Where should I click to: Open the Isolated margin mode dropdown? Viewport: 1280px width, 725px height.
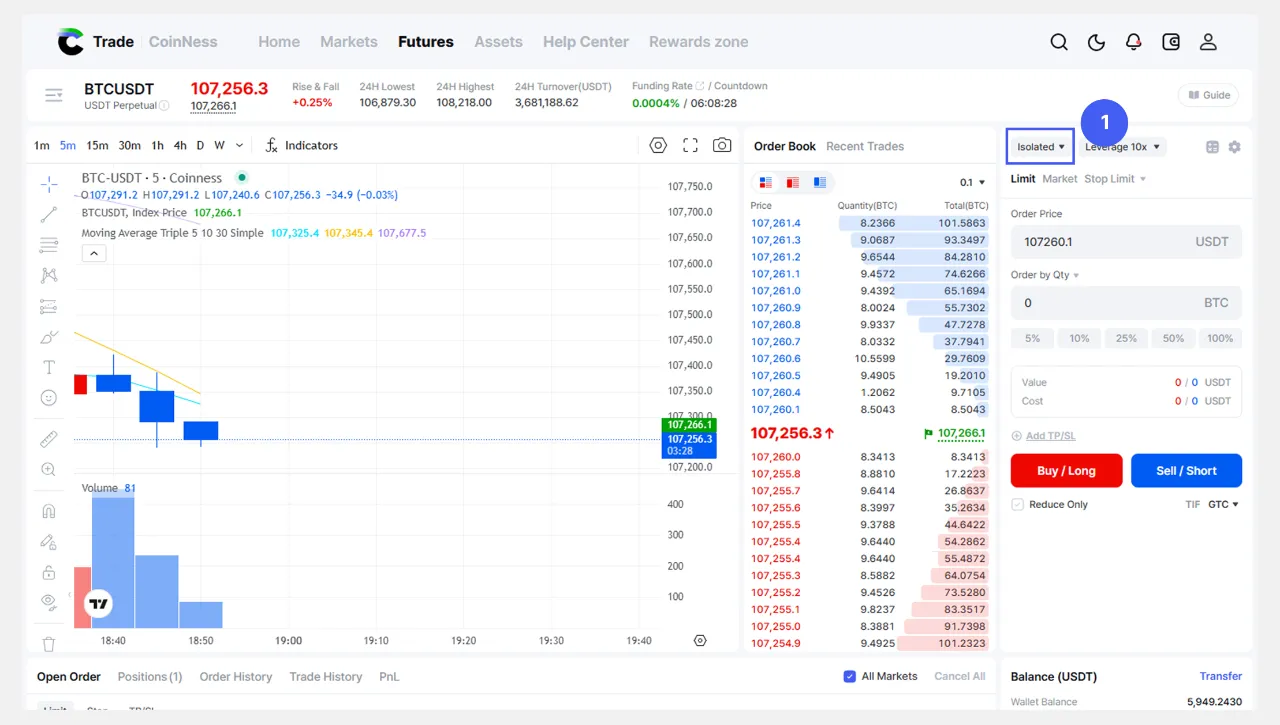(x=1040, y=147)
